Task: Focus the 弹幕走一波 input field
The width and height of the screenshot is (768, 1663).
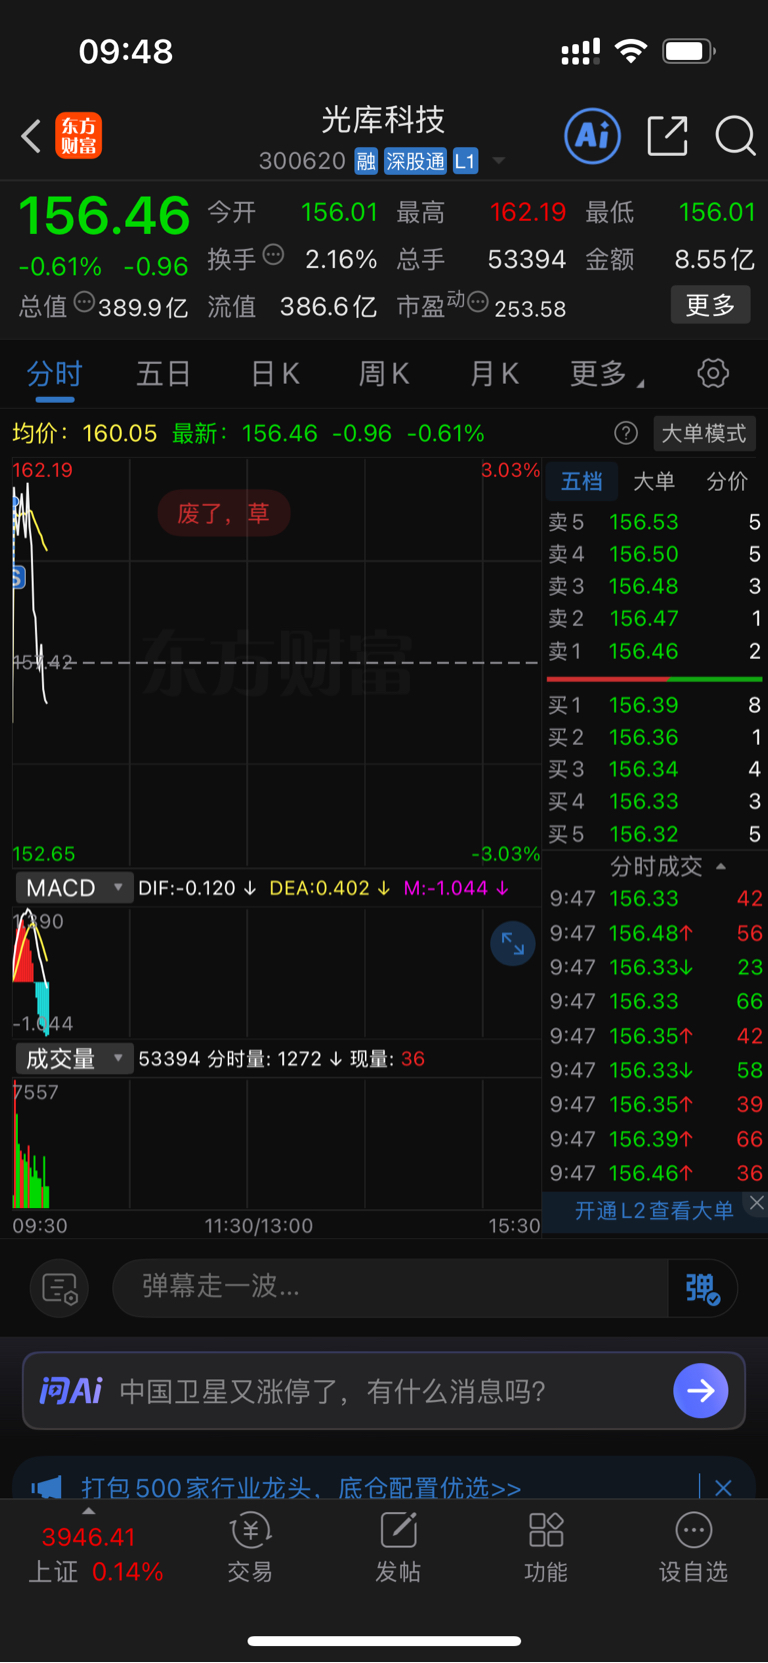Action: click(390, 1287)
